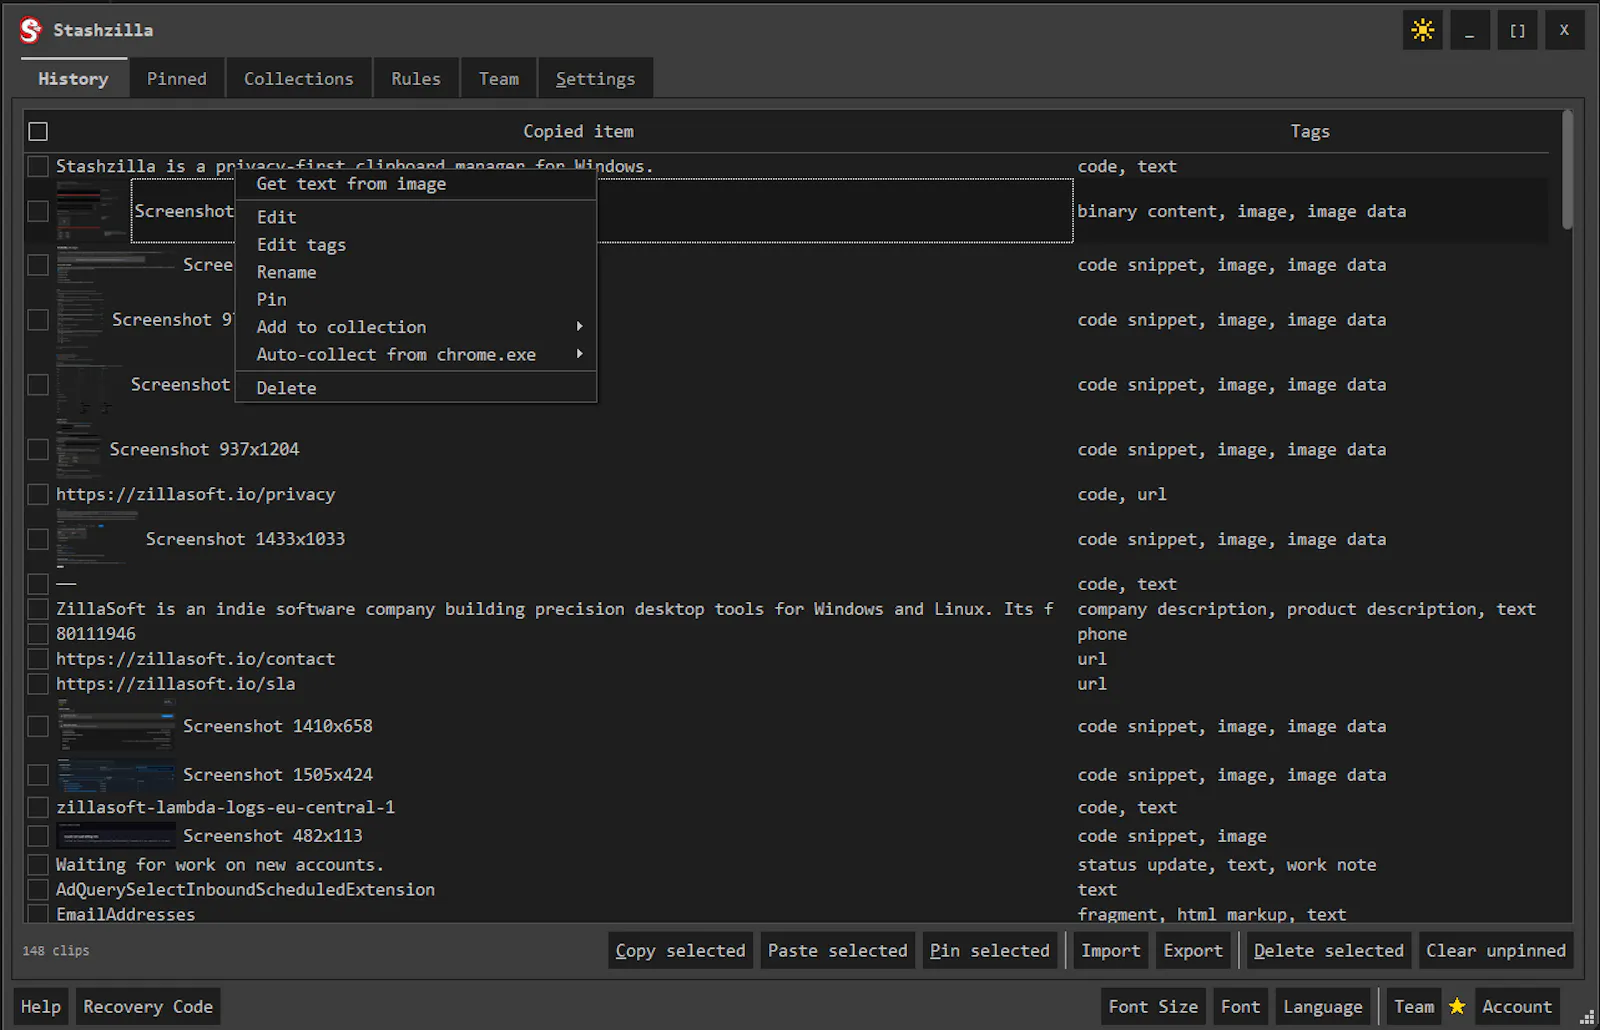Check the box for https://zillasoft.io/privacy row
Image resolution: width=1600 pixels, height=1030 pixels.
click(38, 494)
